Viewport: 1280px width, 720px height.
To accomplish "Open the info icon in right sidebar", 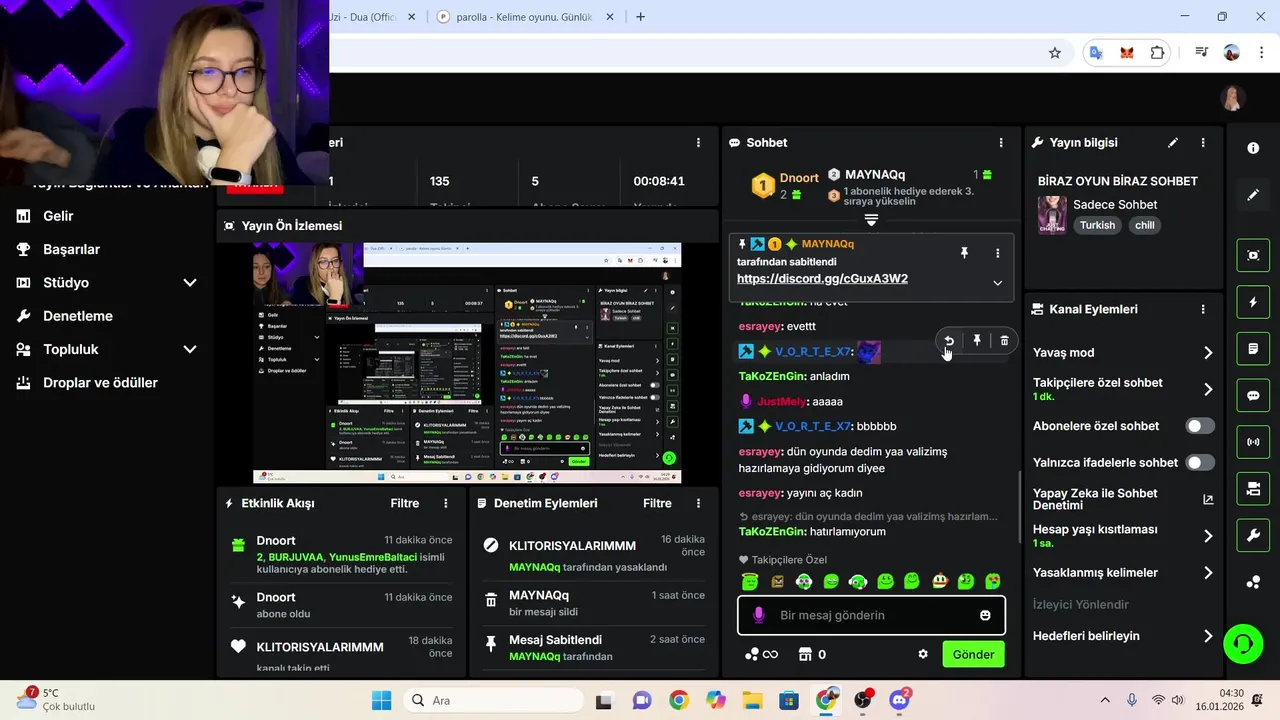I will [x=1253, y=148].
